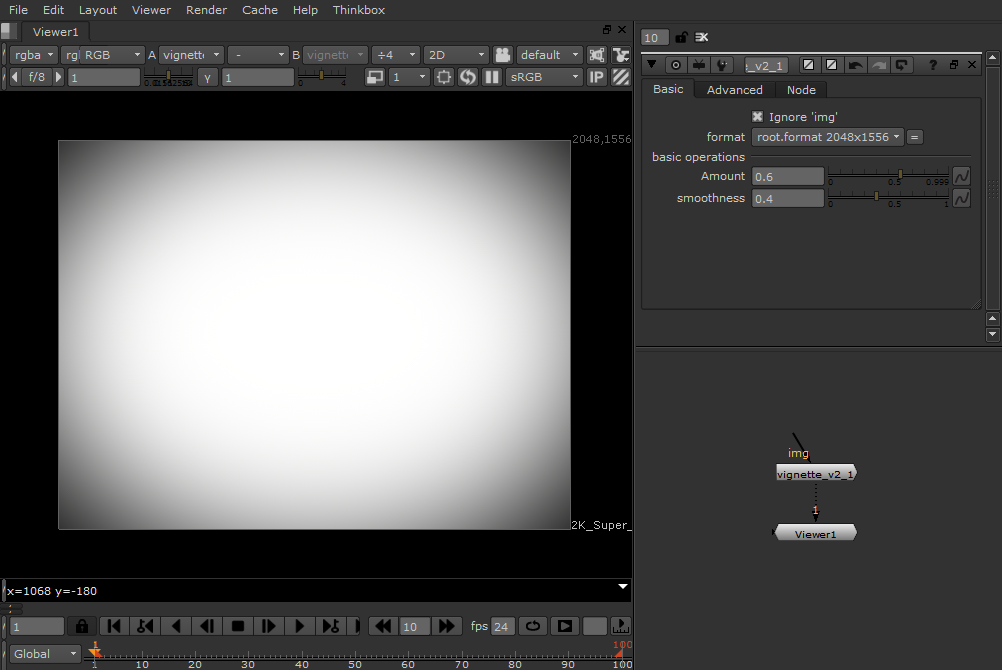Open the wipe mode dropdown showing dash

tap(258, 55)
